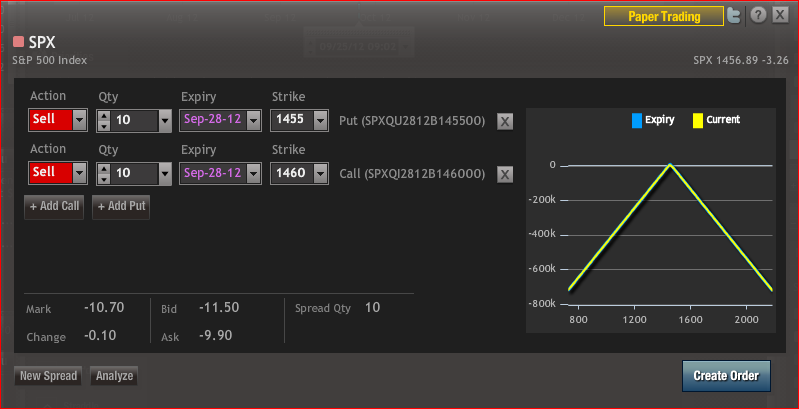799x409 pixels.
Task: Click the Twitter bird icon
Action: pyautogui.click(x=734, y=16)
